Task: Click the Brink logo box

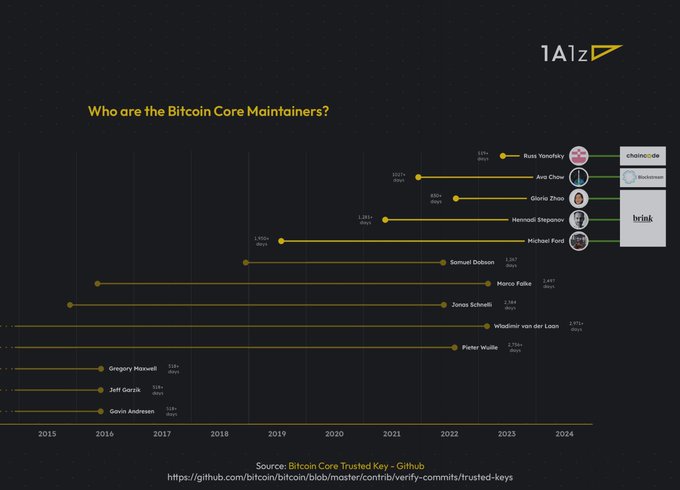Action: [642, 219]
